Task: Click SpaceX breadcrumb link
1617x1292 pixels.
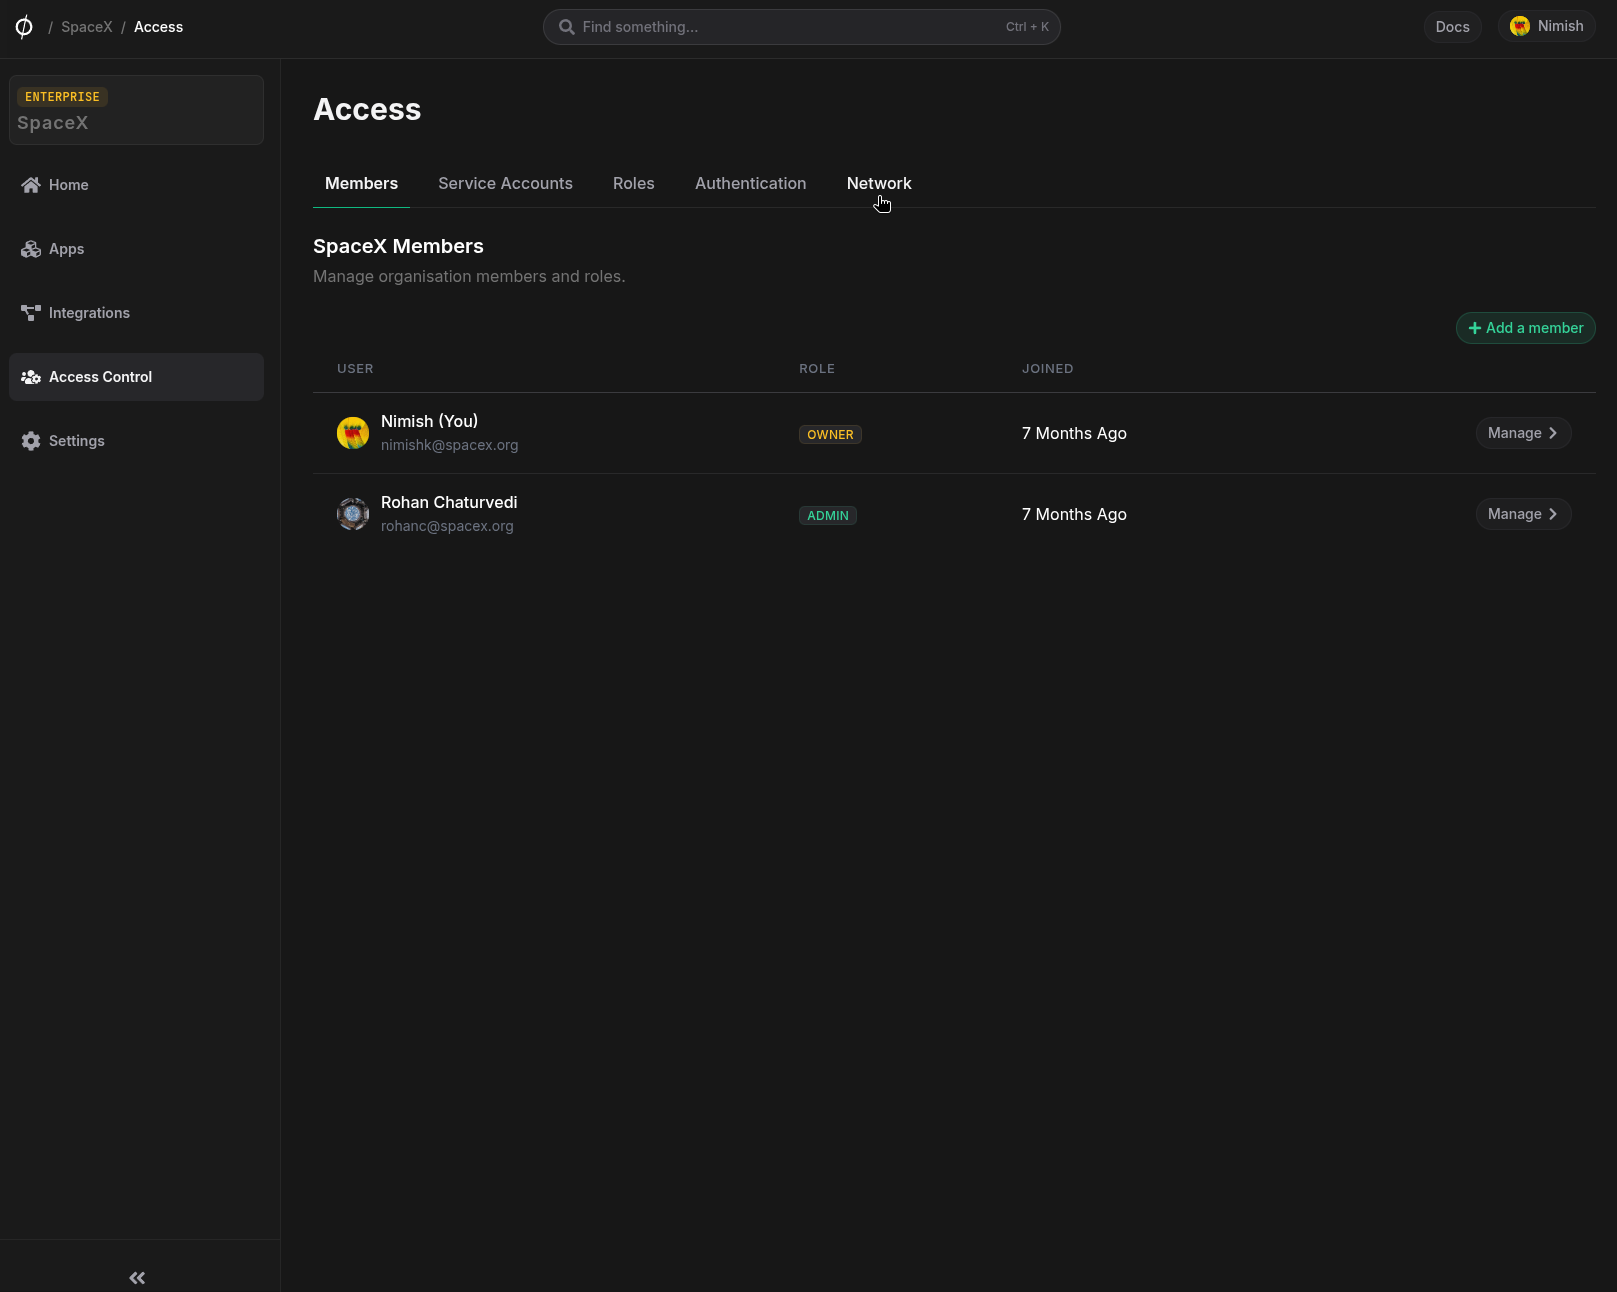Action: [87, 27]
